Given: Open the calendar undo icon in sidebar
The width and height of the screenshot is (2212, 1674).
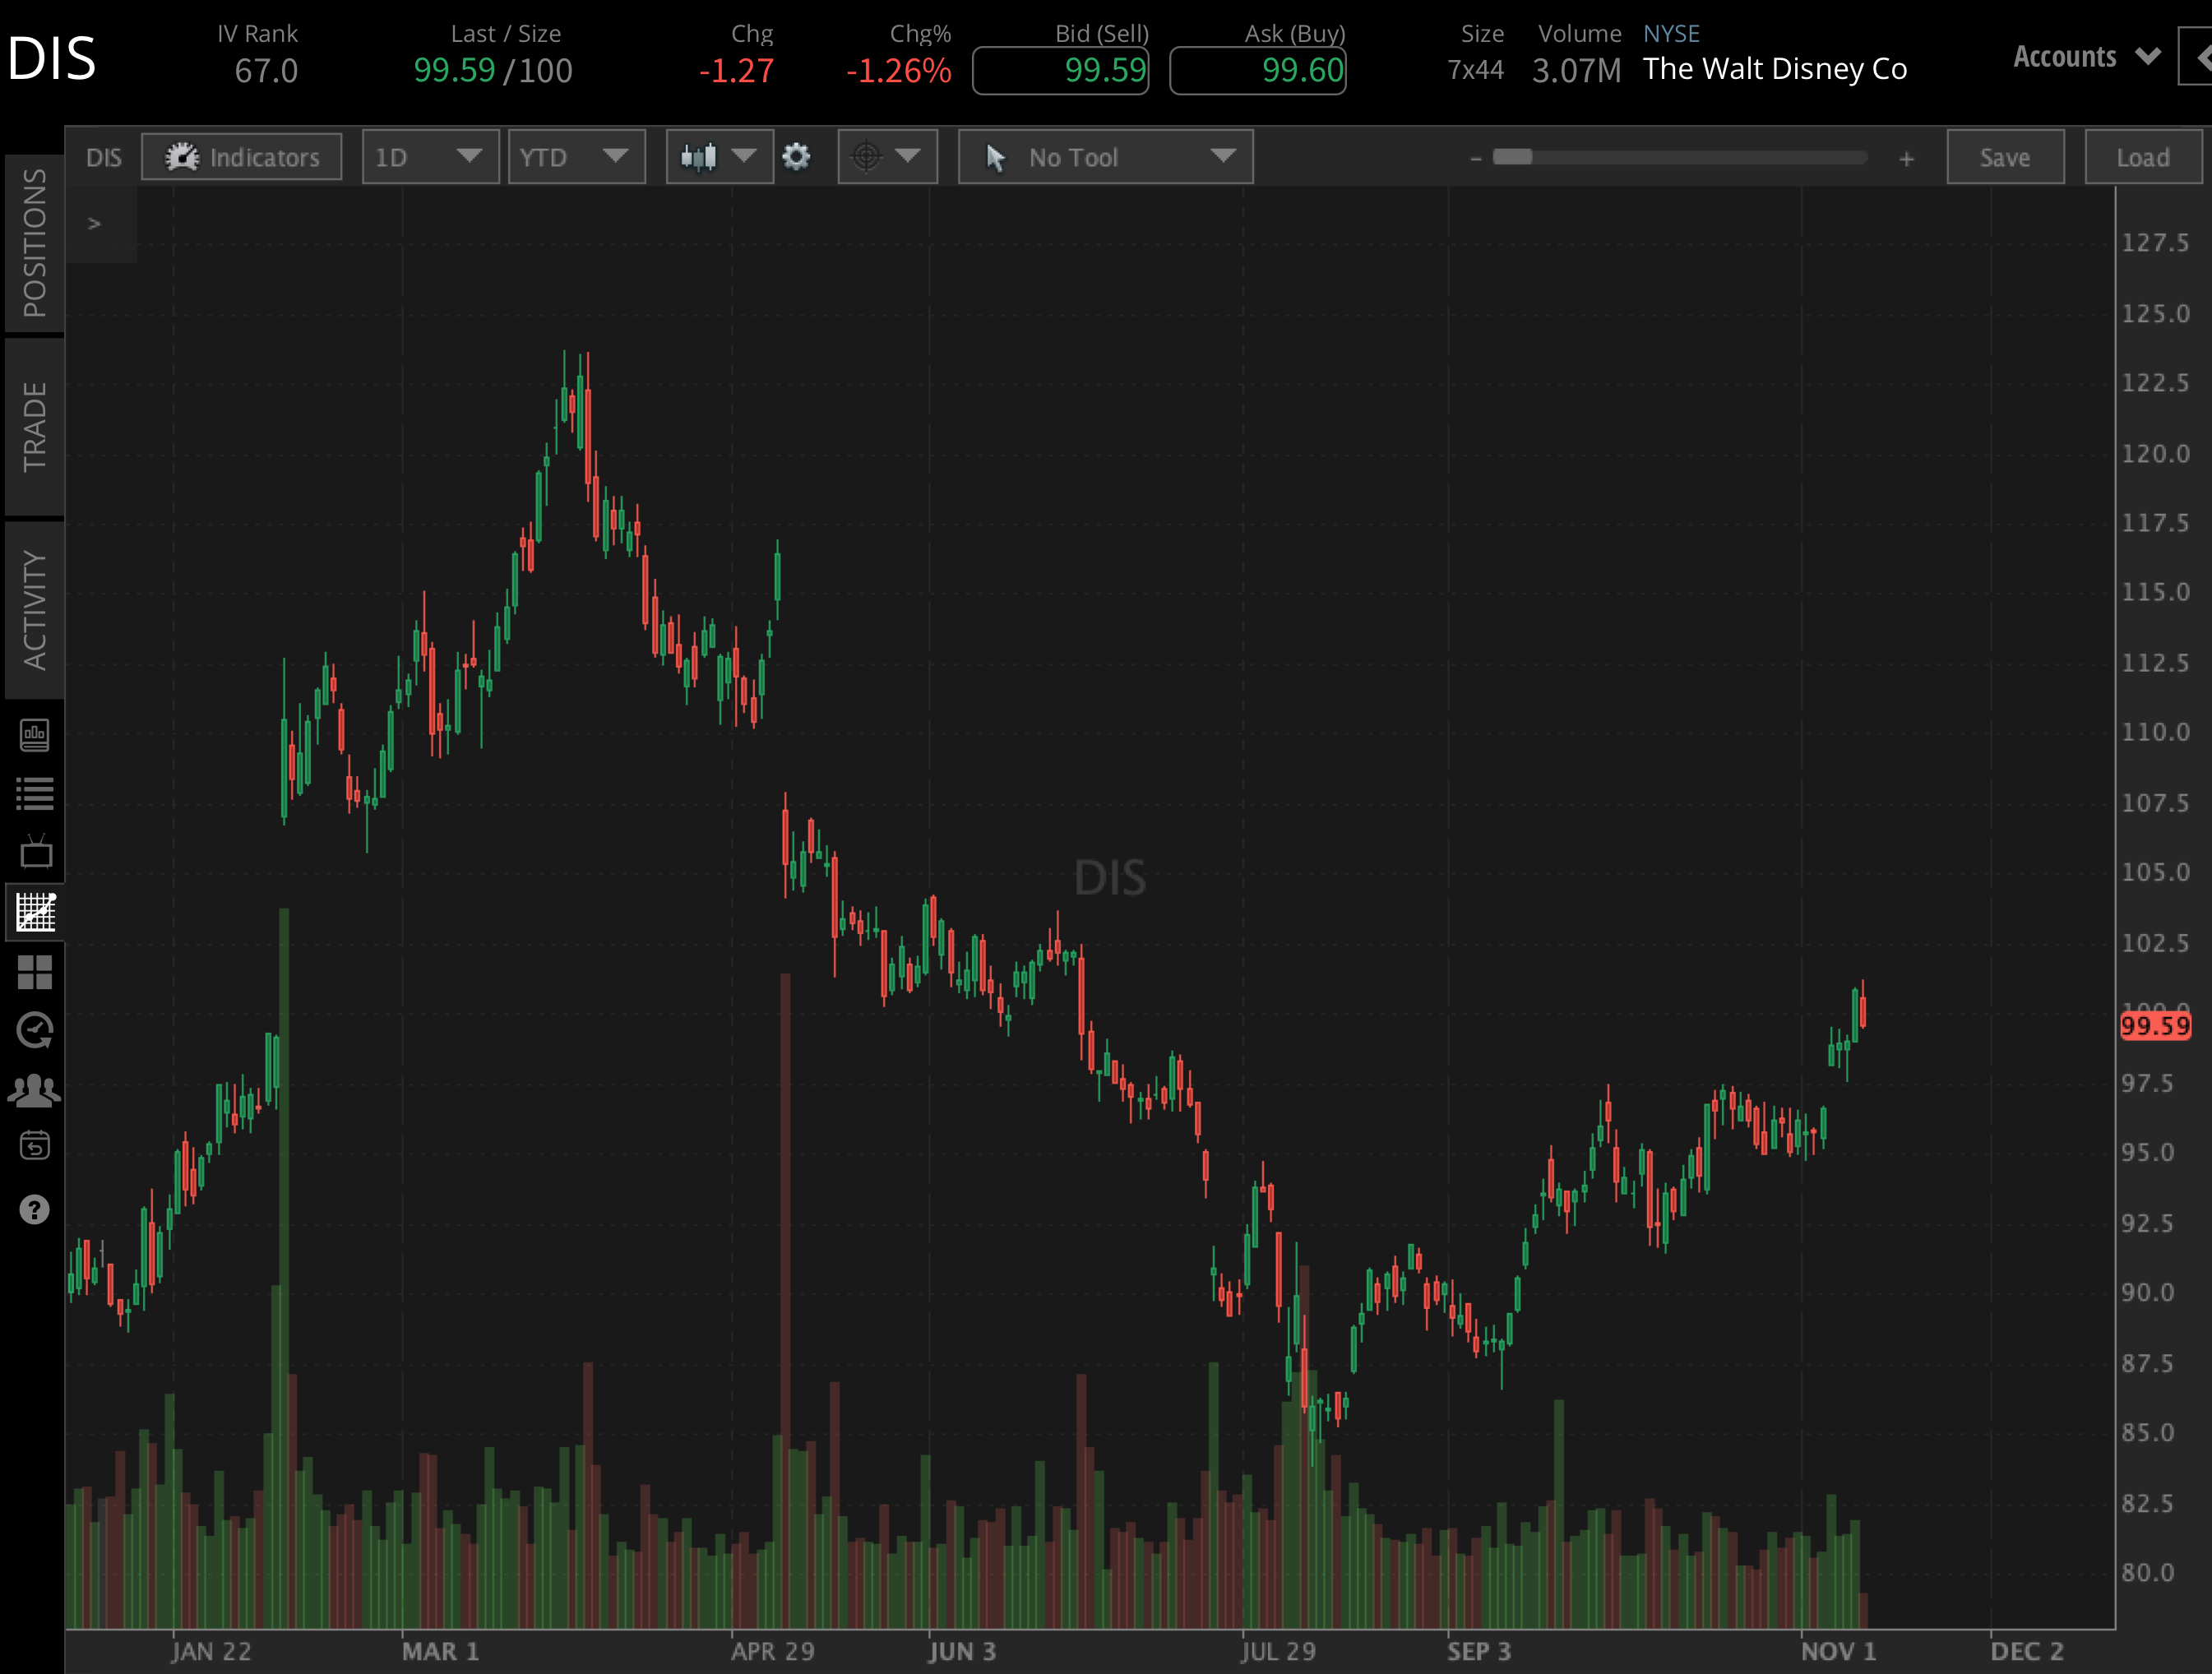Looking at the screenshot, I should pos(35,1146).
